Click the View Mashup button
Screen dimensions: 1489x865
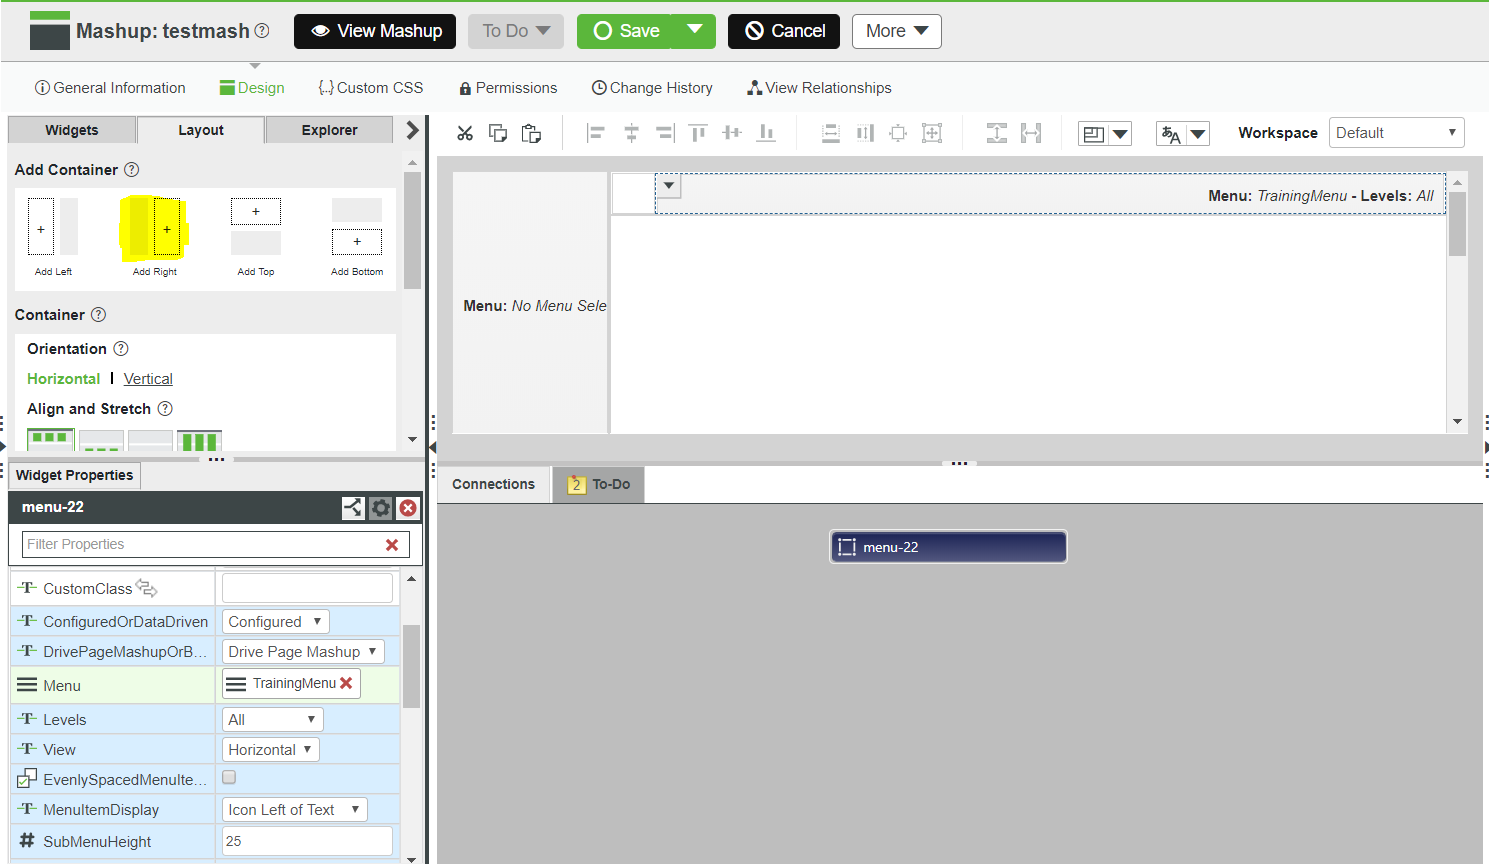coord(374,31)
